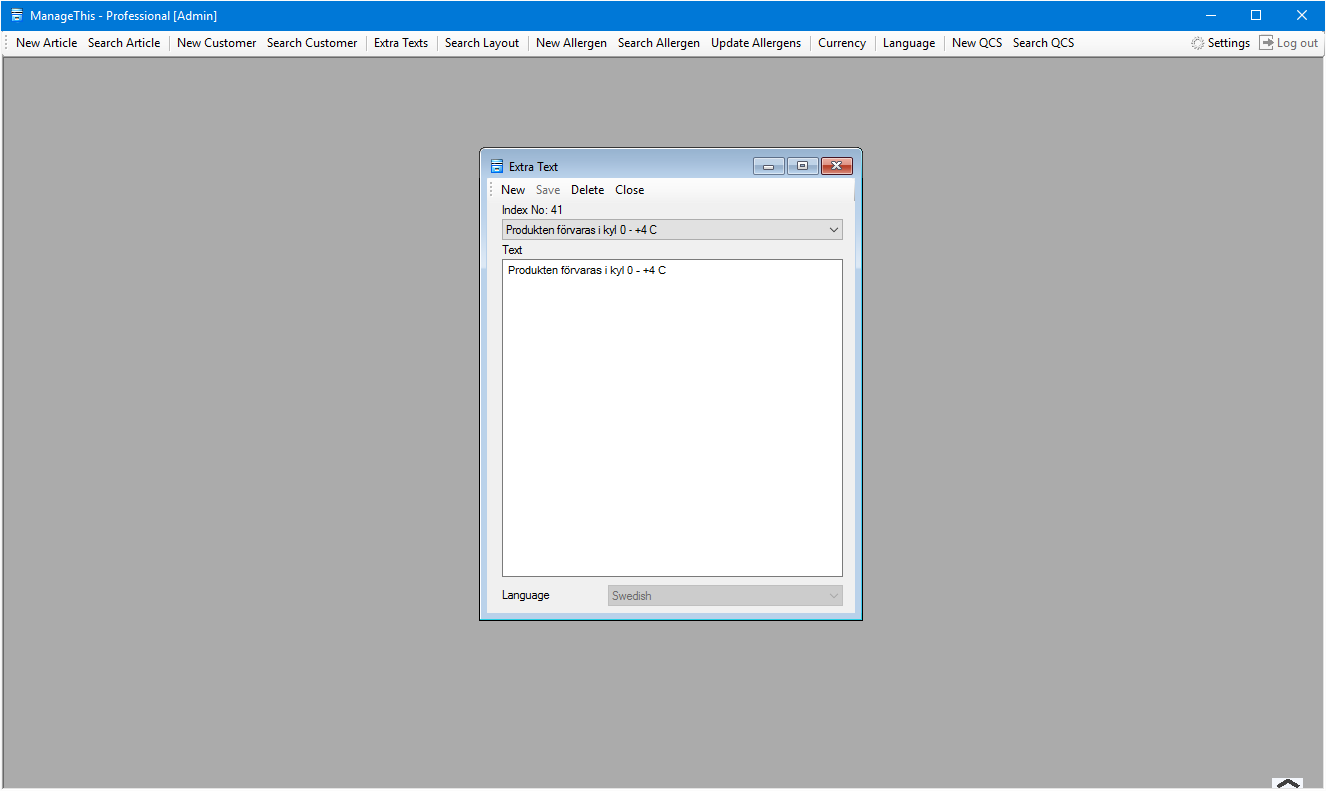Image resolution: width=1326 pixels, height=791 pixels.
Task: Click the Extra Text window title icon
Action: (496, 167)
